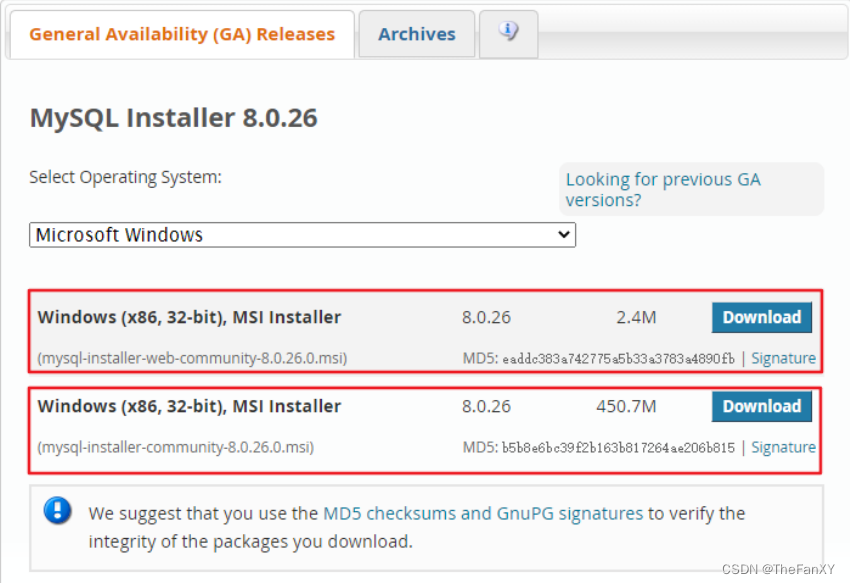Download the 450.7M community MSI installer
Image resolution: width=850 pixels, height=584 pixels.
(762, 406)
